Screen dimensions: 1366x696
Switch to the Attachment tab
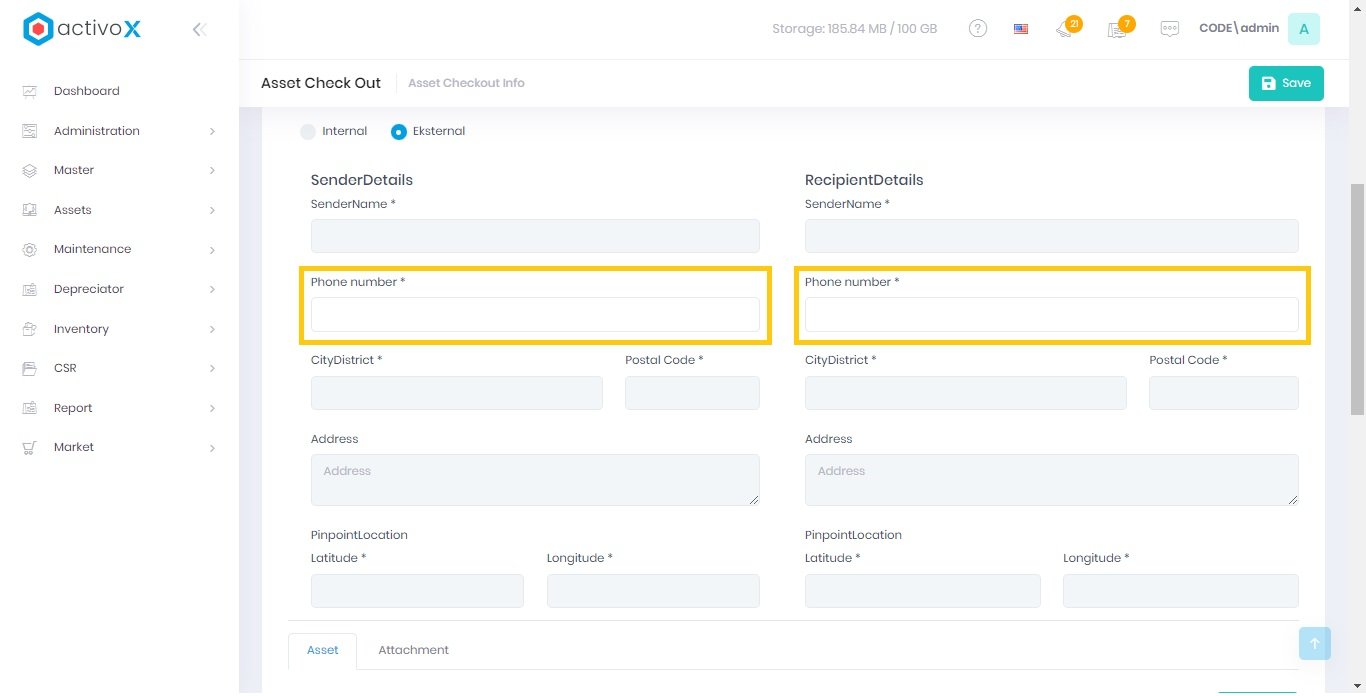(x=413, y=650)
